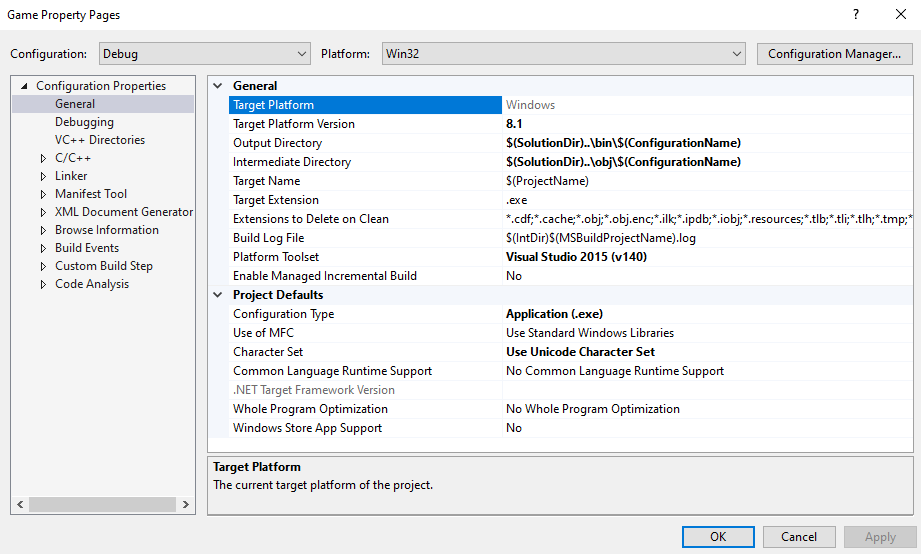Expand the C/C++ tree node
Viewport: 921px width, 554px height.
[43, 158]
